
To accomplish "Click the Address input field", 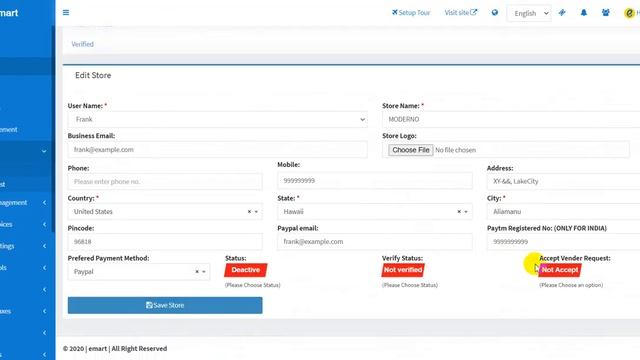I will (563, 182).
